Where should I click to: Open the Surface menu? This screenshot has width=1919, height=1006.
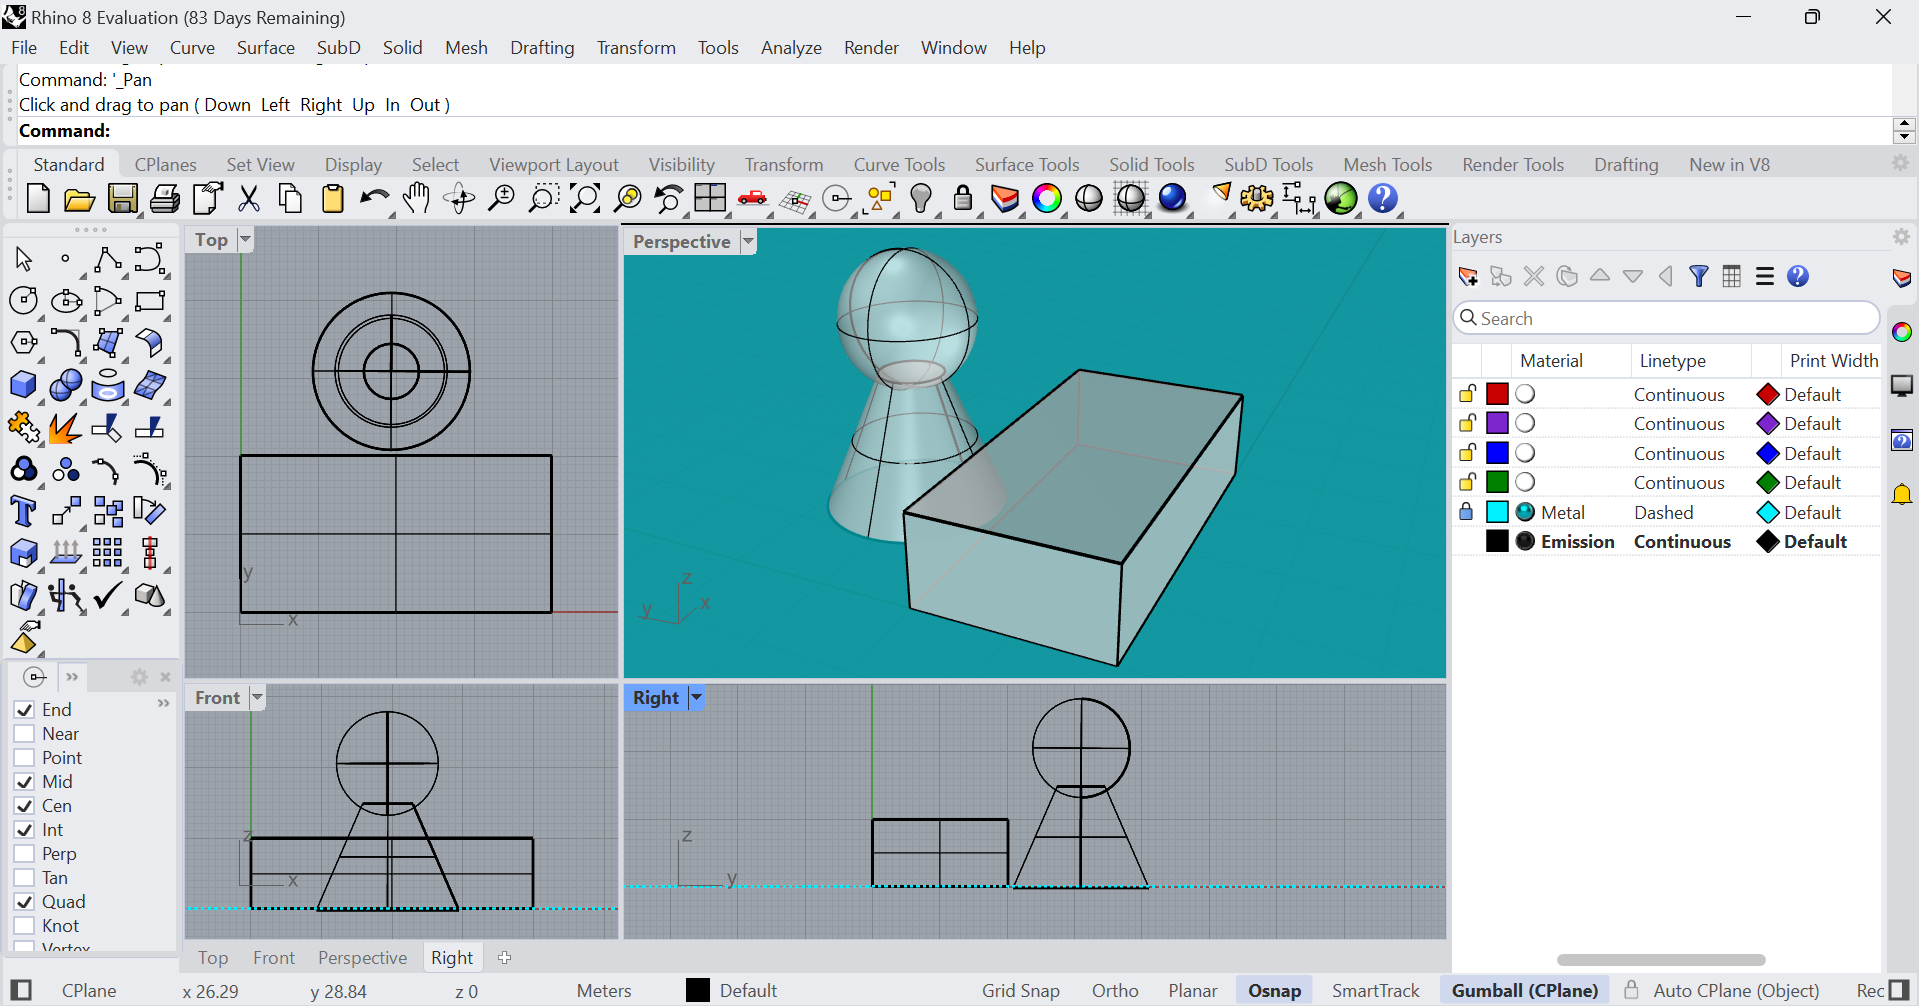[265, 48]
